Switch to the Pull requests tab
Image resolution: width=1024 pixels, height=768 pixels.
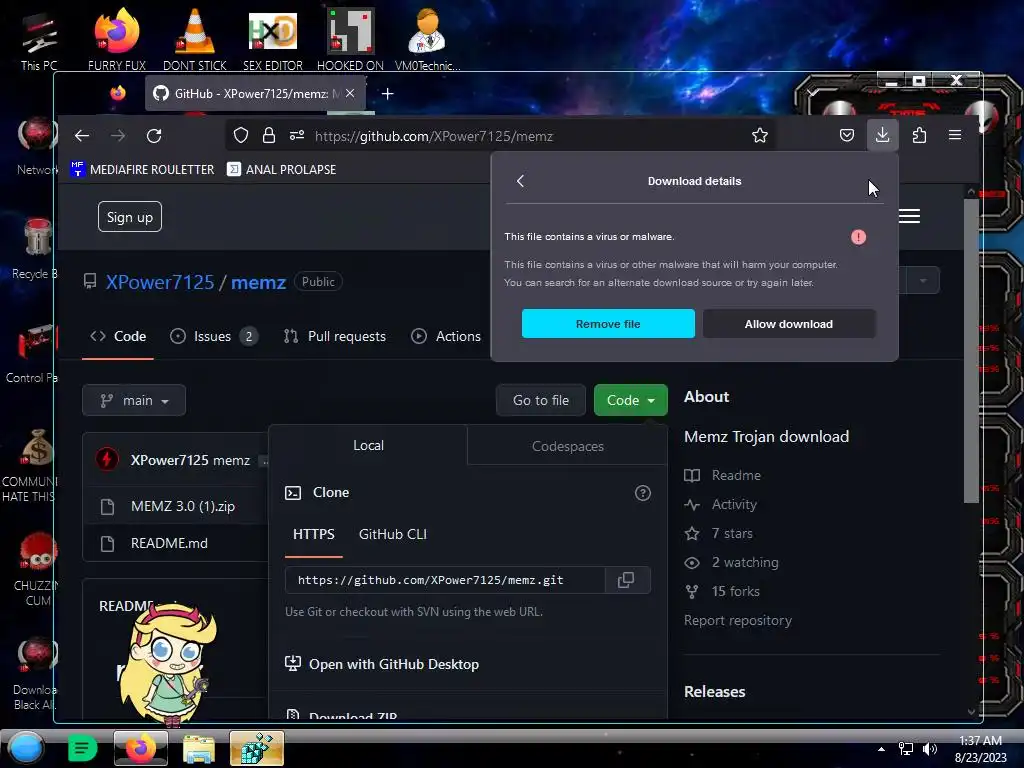334,336
